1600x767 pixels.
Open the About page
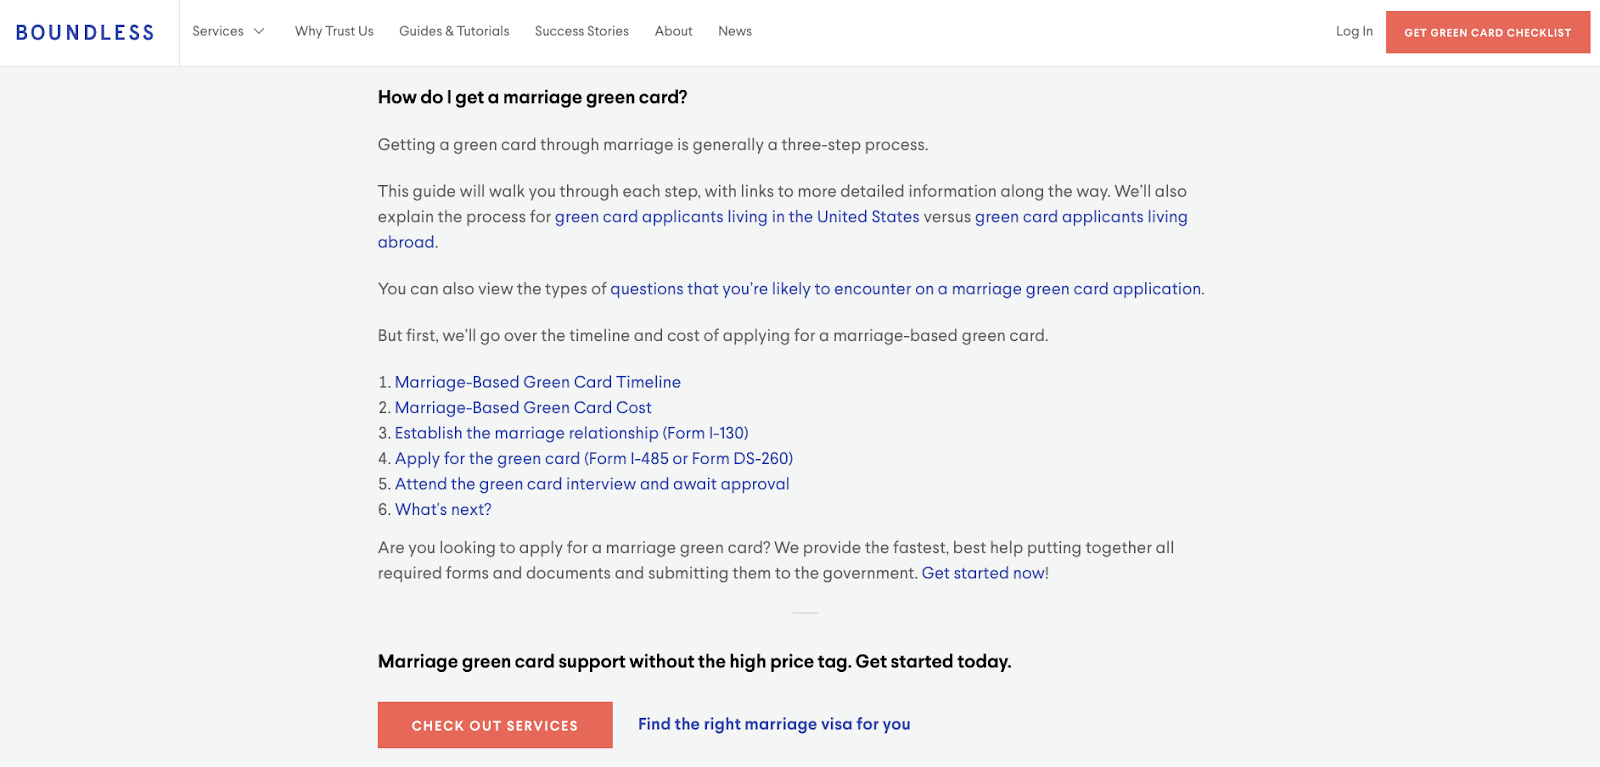[x=673, y=31]
